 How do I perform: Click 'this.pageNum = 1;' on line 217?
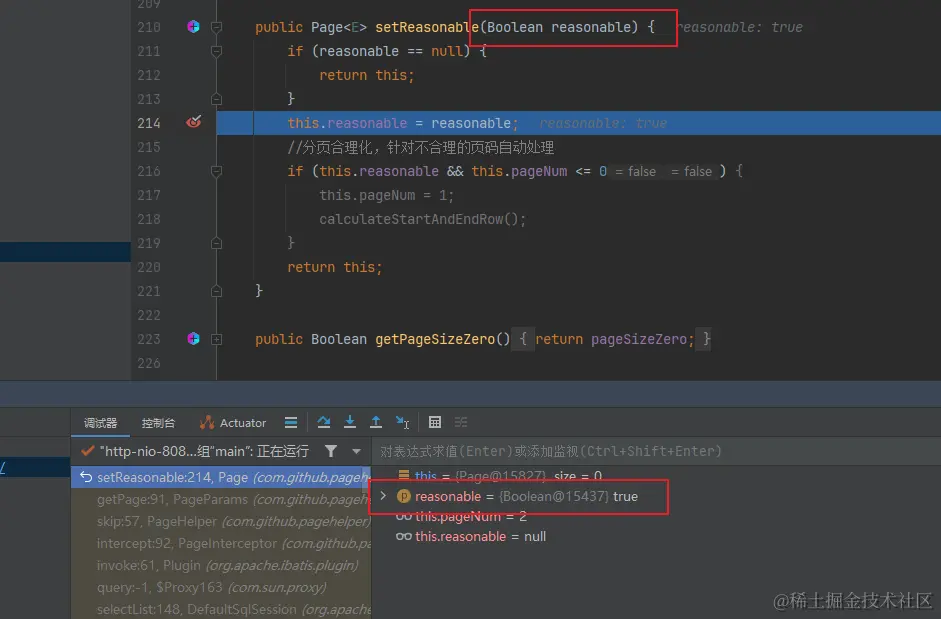tap(386, 195)
